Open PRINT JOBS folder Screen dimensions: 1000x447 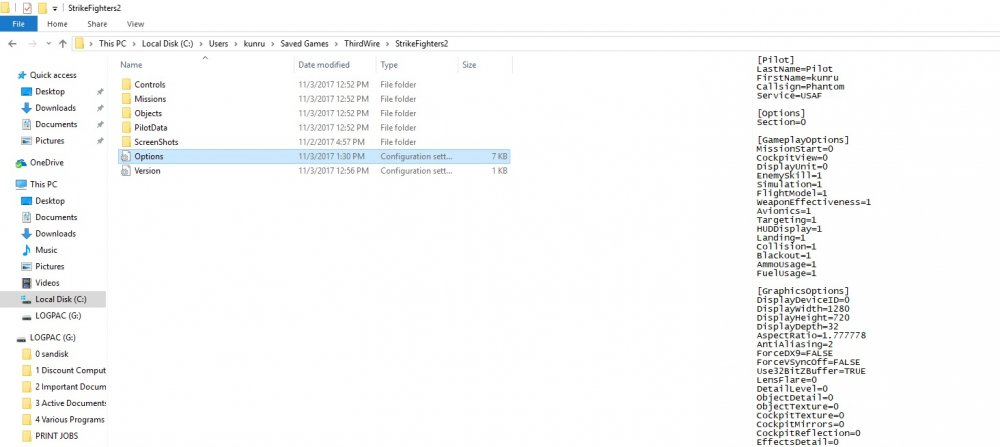click(x=56, y=436)
